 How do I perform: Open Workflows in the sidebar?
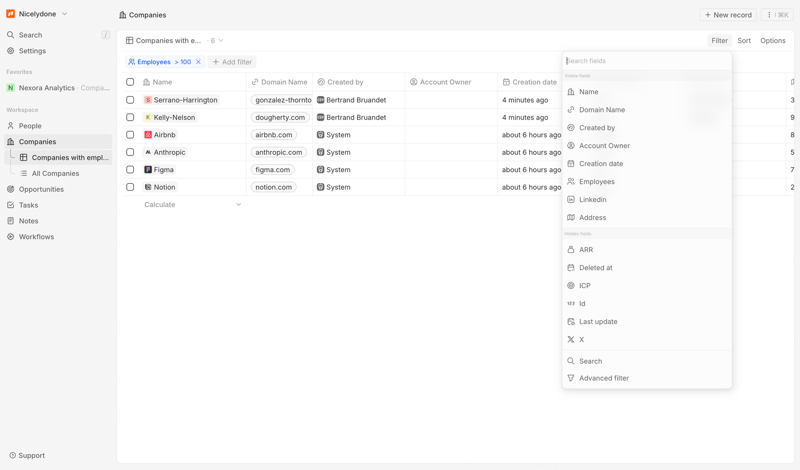click(58, 236)
